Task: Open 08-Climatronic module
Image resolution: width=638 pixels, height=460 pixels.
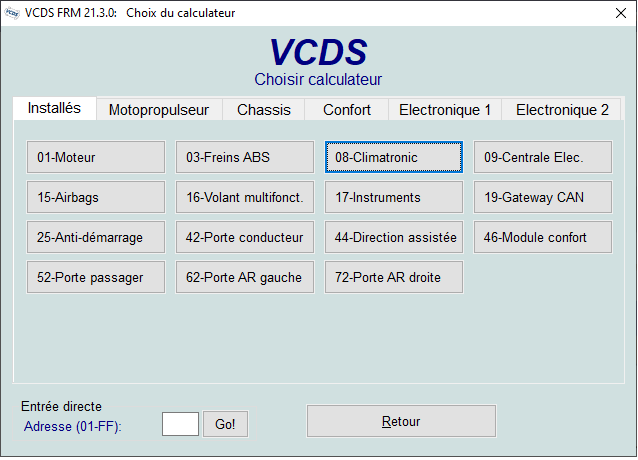Action: tap(394, 157)
